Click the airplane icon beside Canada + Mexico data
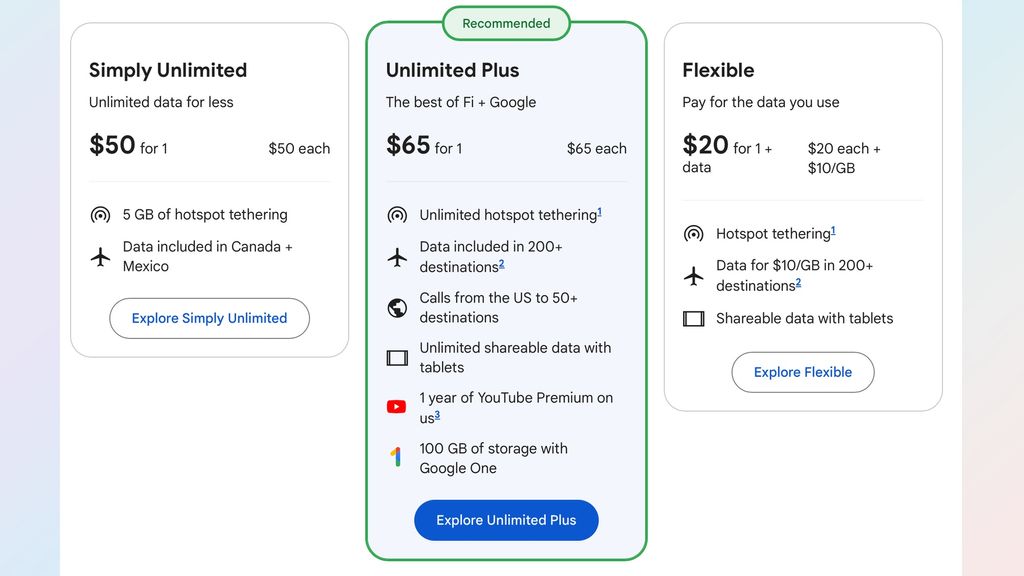 coord(100,257)
